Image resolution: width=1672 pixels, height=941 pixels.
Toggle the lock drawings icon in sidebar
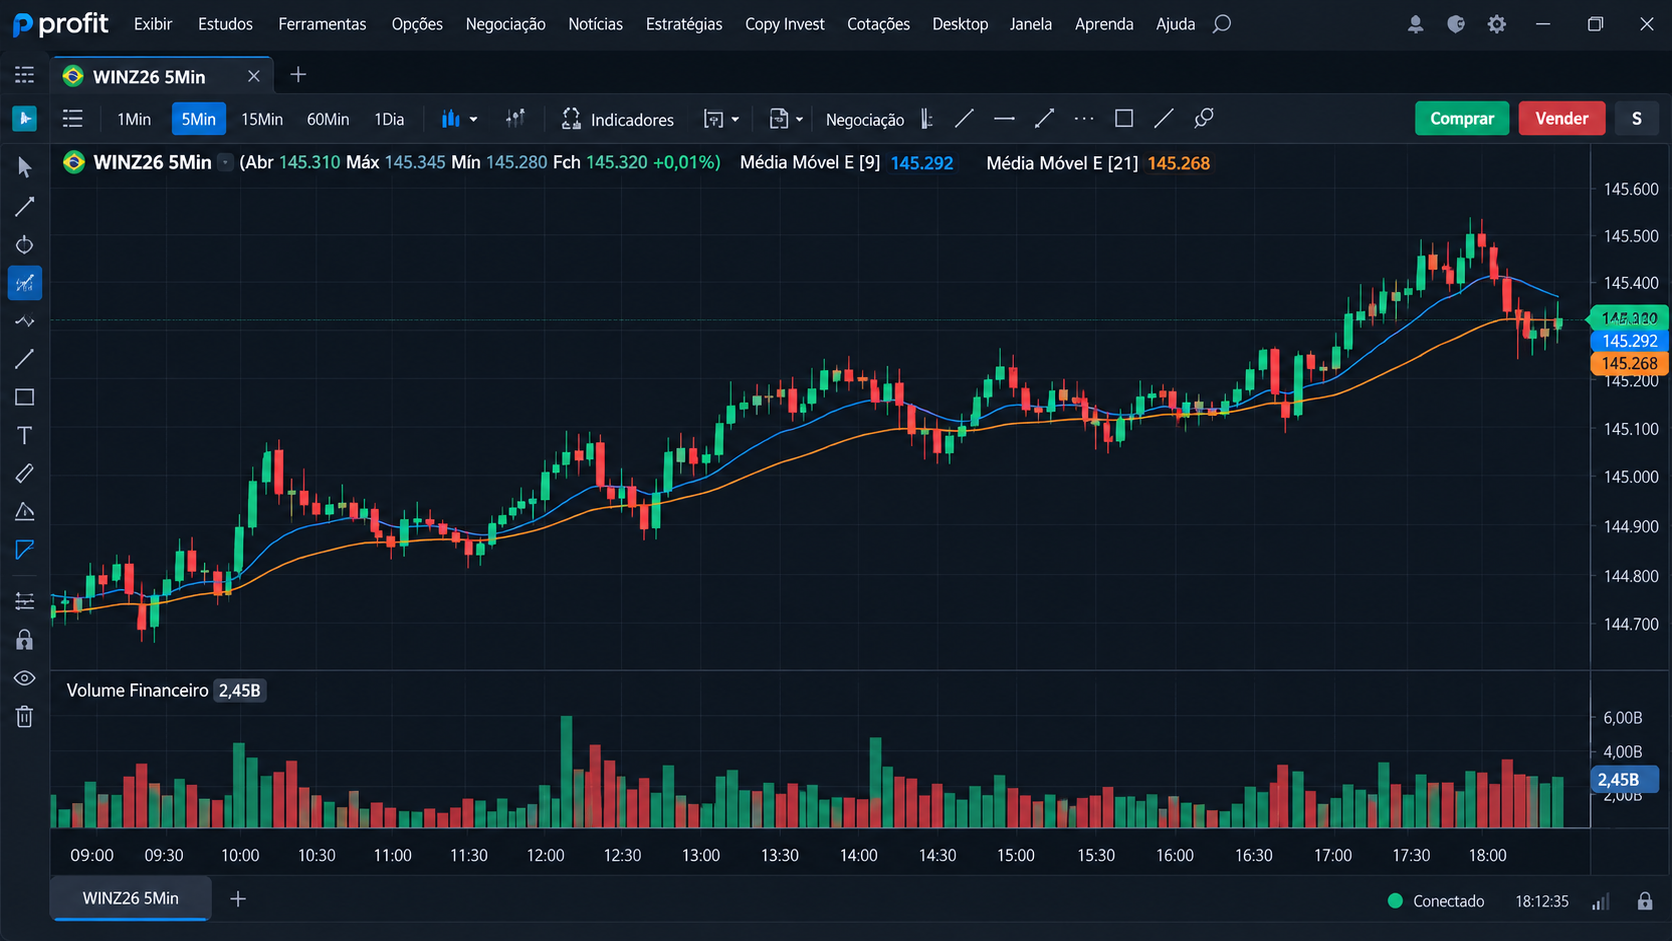click(25, 640)
